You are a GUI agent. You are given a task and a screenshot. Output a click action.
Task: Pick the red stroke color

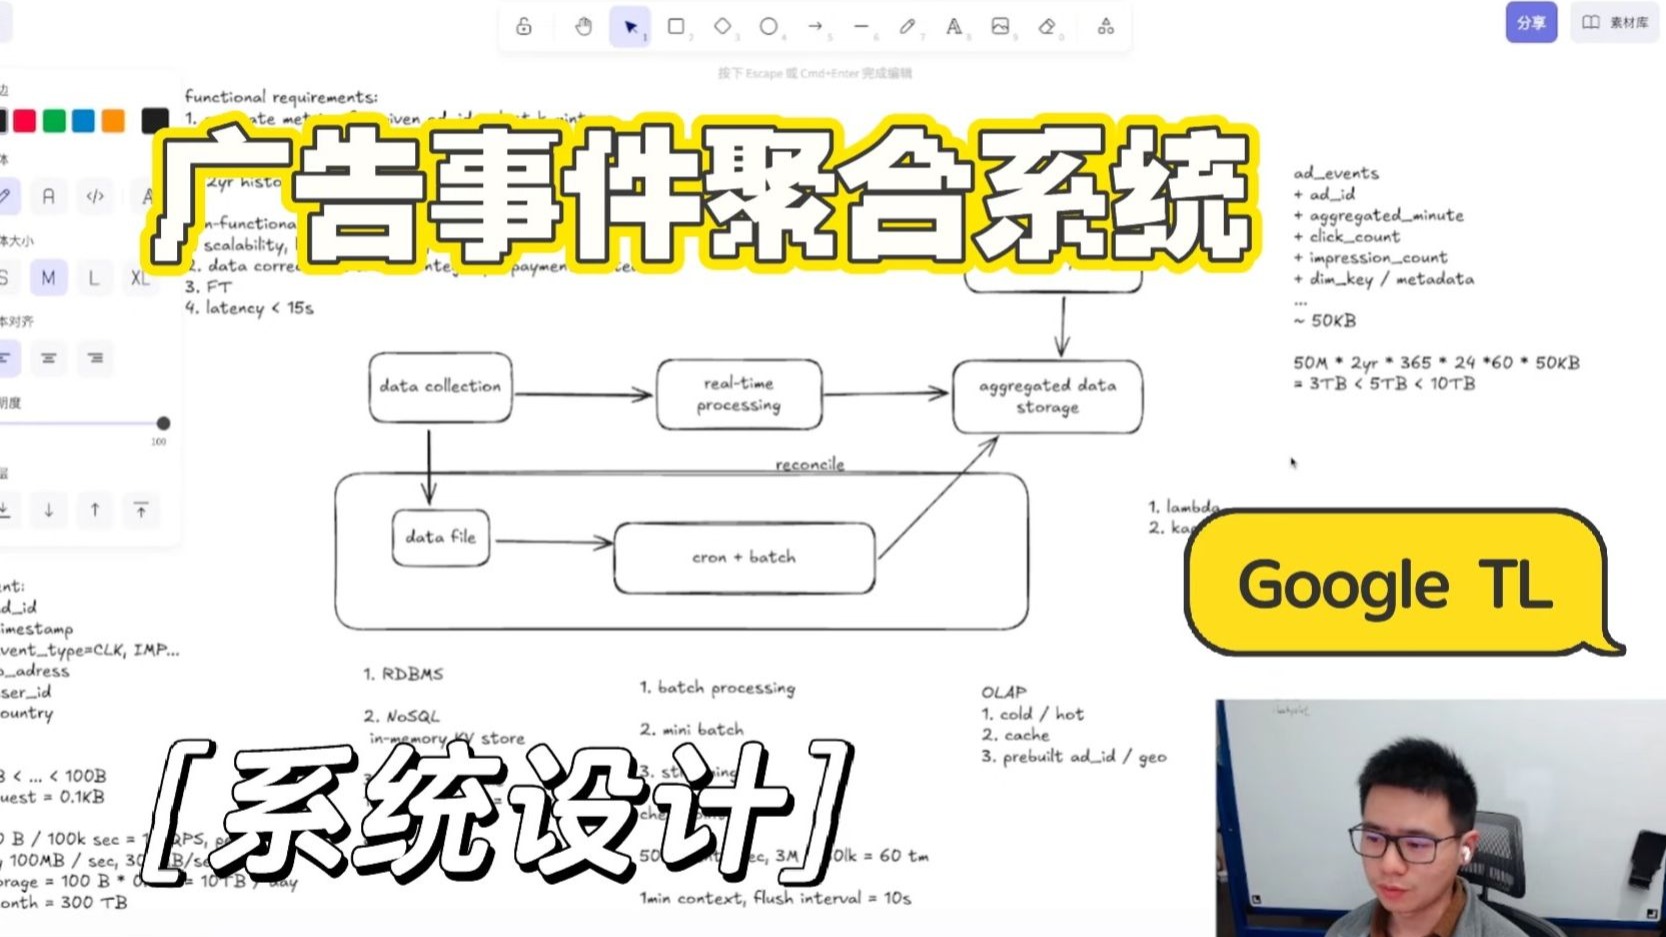(25, 121)
